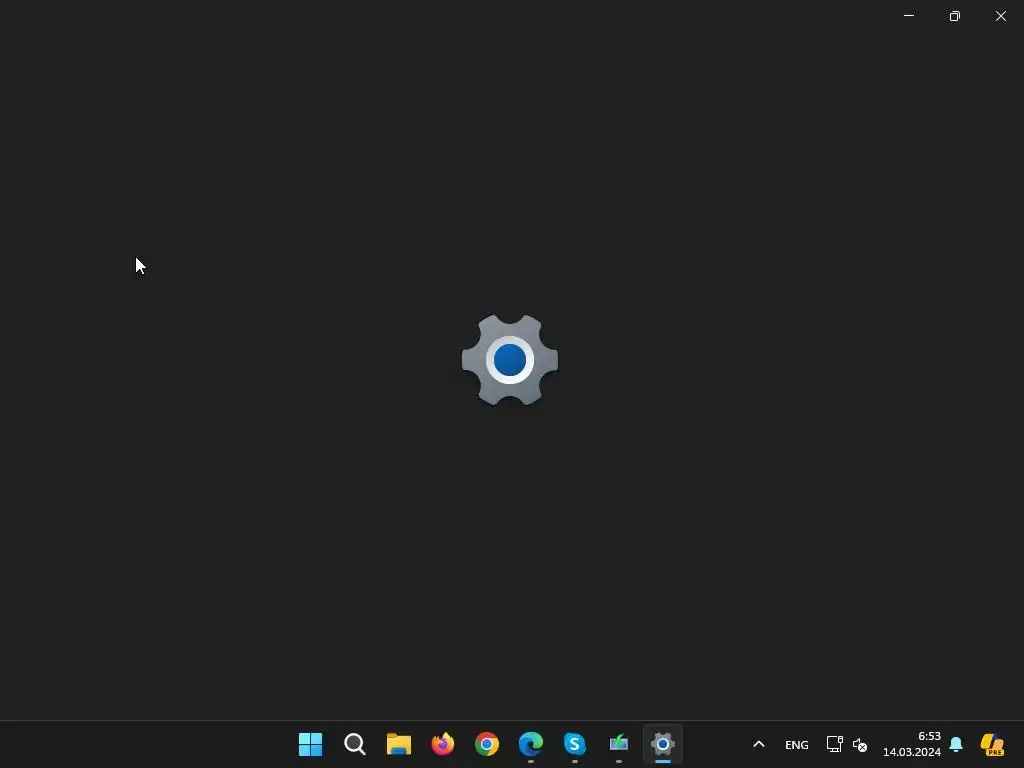Minimize the Settings window

point(909,16)
